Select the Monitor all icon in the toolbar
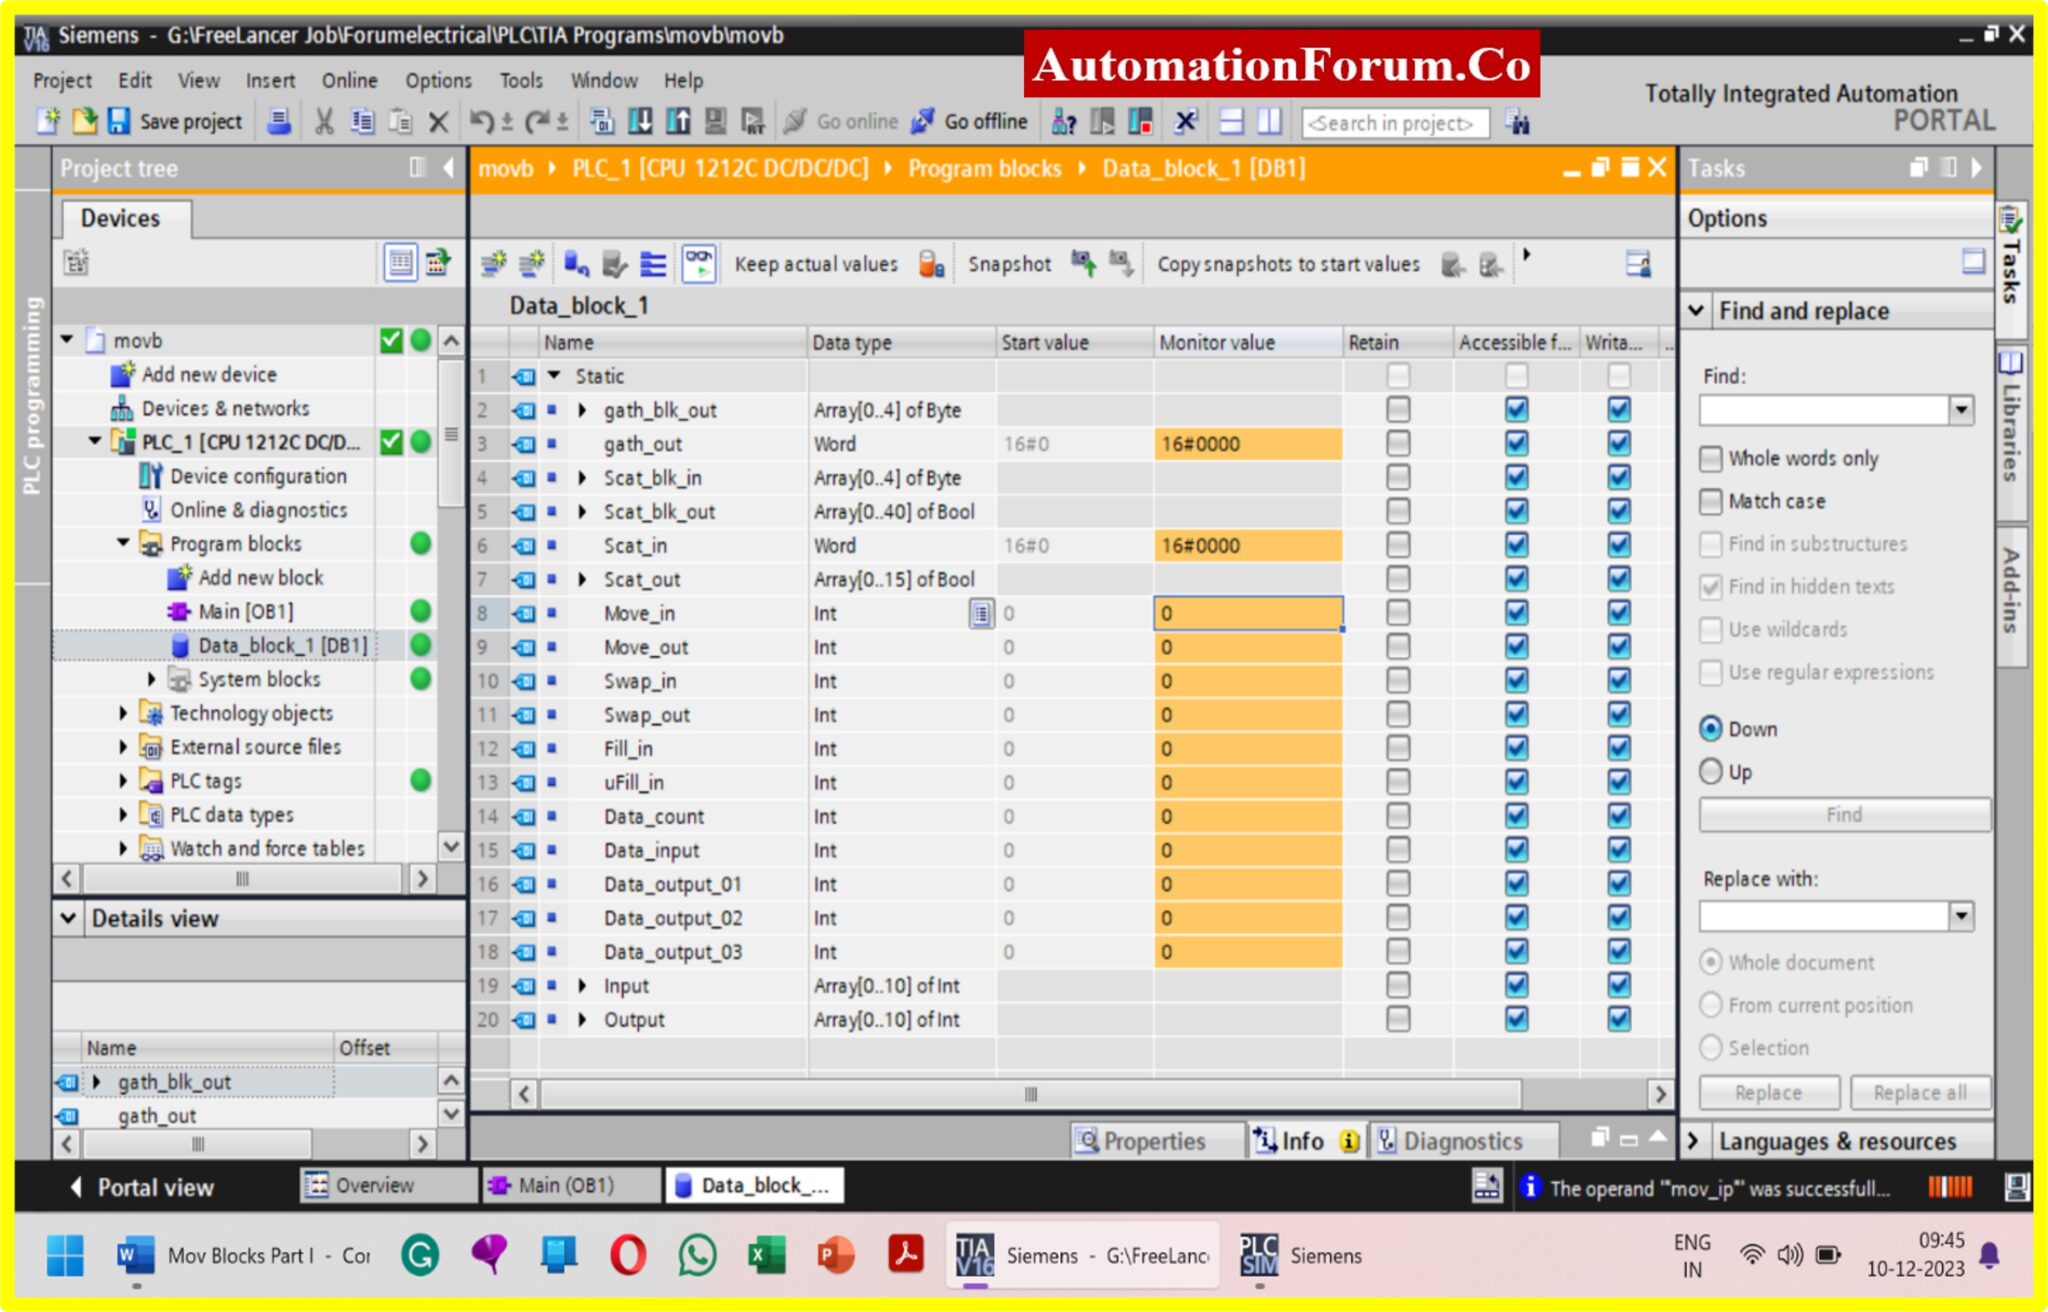2048x1312 pixels. click(700, 263)
